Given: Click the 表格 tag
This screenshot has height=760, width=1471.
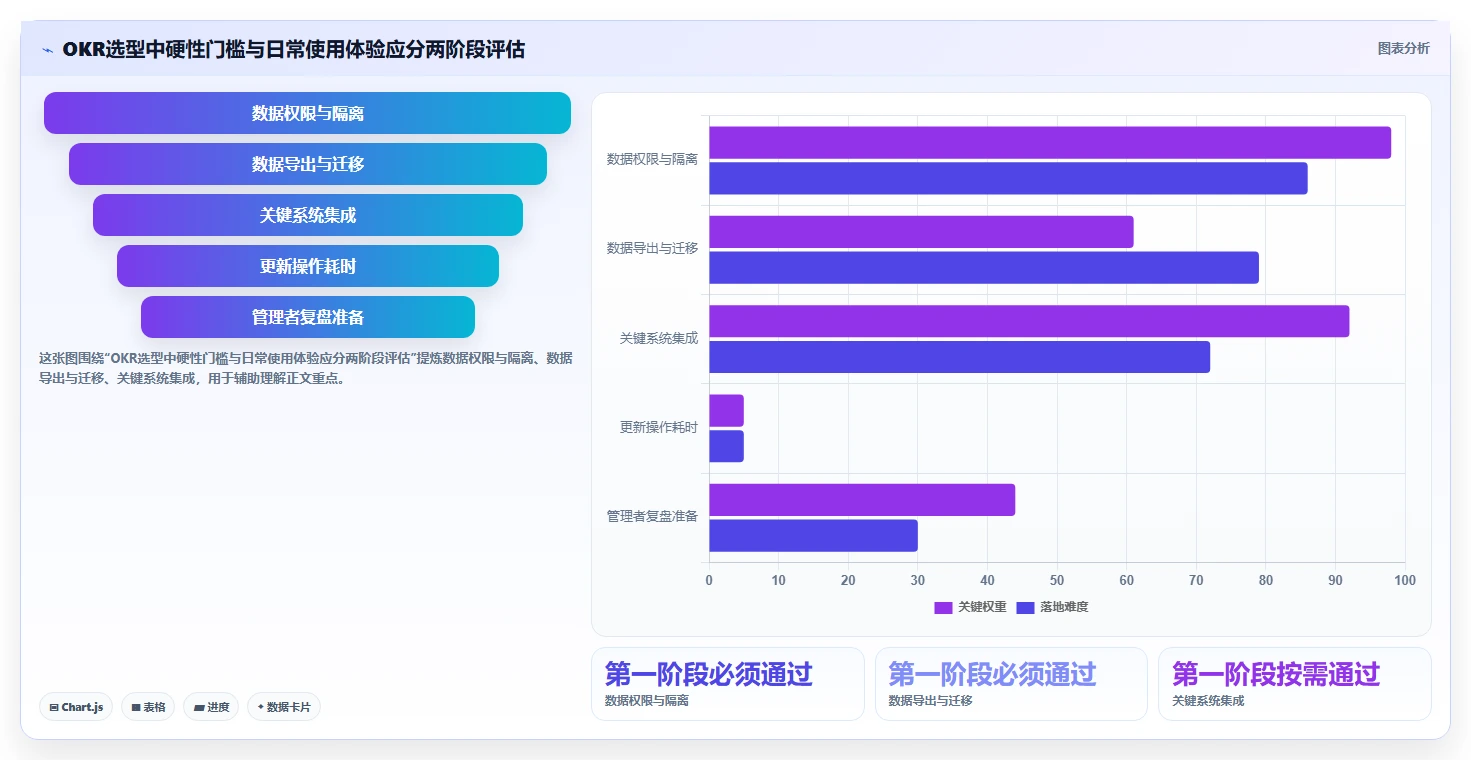Looking at the screenshot, I should coord(148,707).
